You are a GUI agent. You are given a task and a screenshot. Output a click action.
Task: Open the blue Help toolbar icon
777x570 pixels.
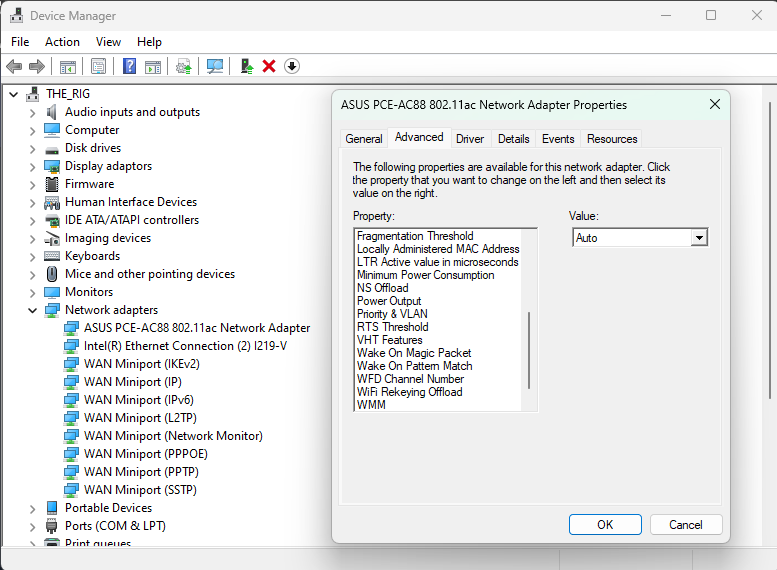pos(129,66)
